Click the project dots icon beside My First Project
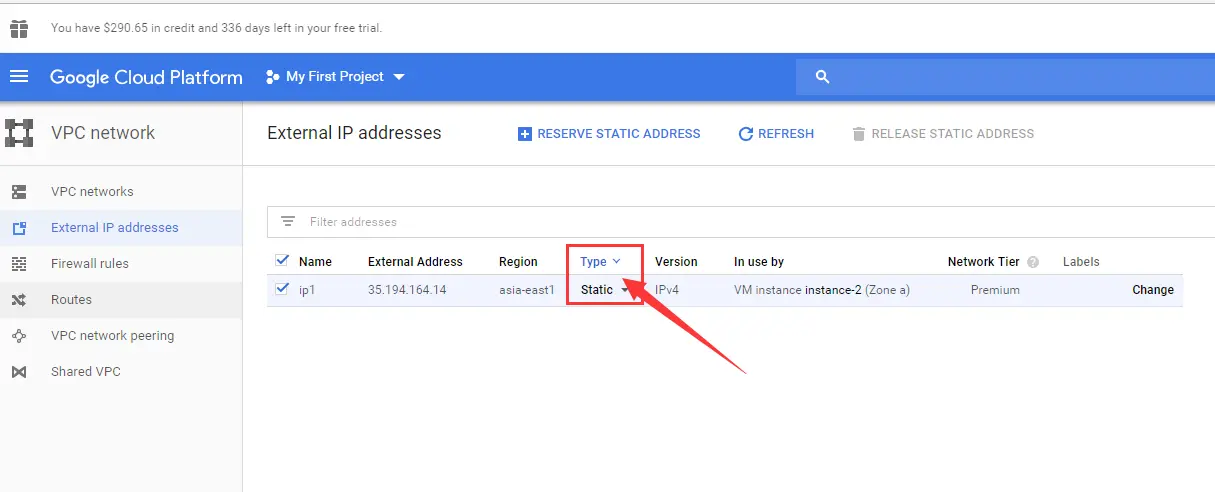Screen dimensions: 1215x492 click(x=272, y=77)
